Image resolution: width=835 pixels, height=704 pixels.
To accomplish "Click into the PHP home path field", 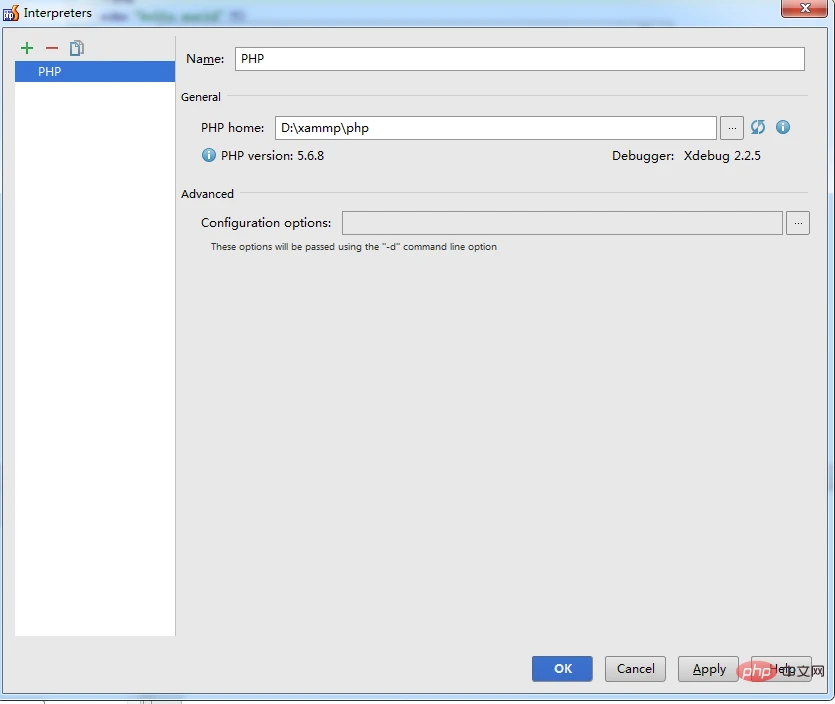I will [495, 128].
